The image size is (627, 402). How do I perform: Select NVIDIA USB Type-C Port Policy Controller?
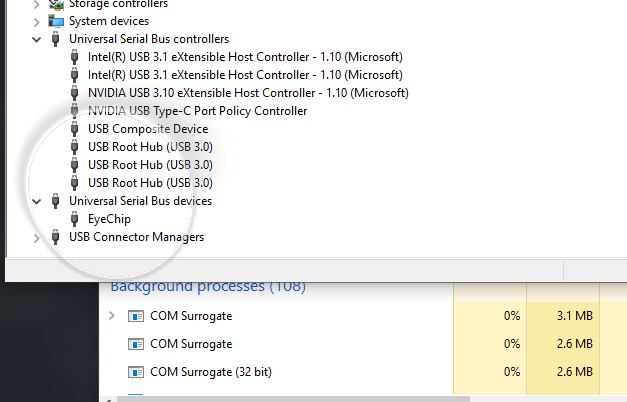(x=197, y=111)
